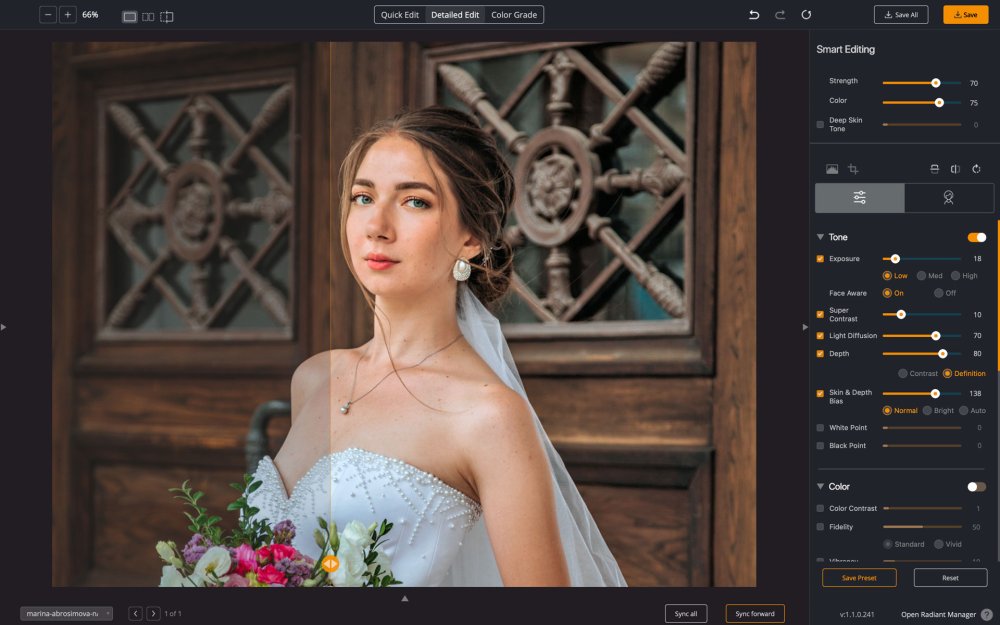
Task: Click the horizontal flip icon
Action: pyautogui.click(x=955, y=169)
